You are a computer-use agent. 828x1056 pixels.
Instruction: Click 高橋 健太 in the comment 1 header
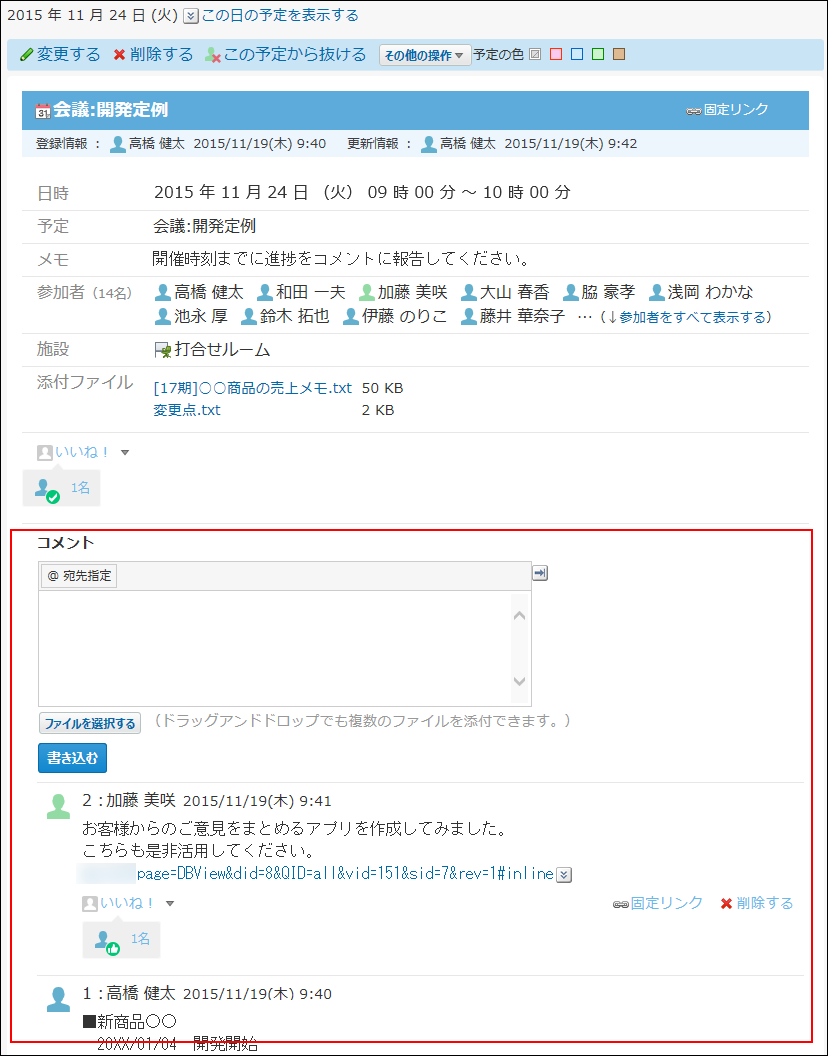coord(141,993)
